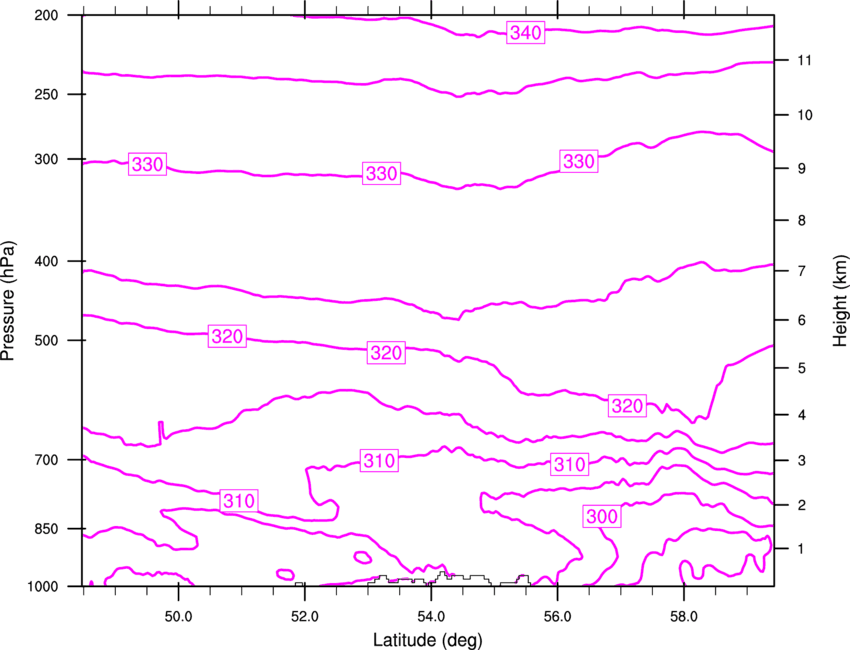This screenshot has width=850, height=650.
Task: Click the 'Height (km)' axis title
Action: 840,300
